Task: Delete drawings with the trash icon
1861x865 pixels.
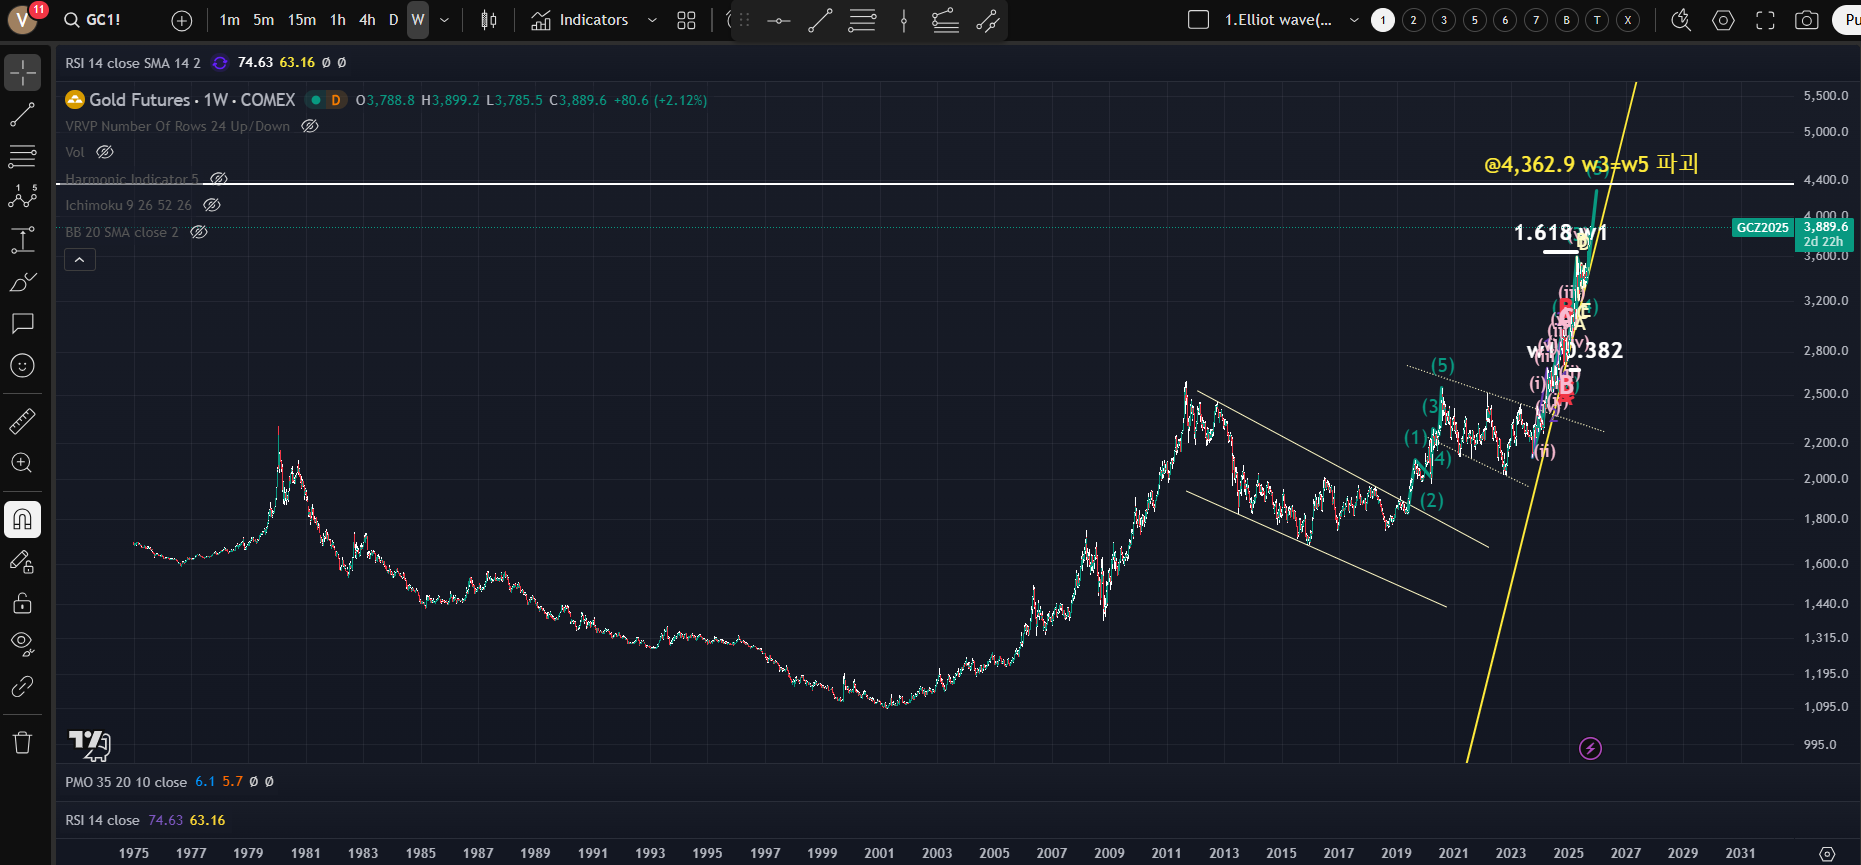Action: click(x=22, y=742)
